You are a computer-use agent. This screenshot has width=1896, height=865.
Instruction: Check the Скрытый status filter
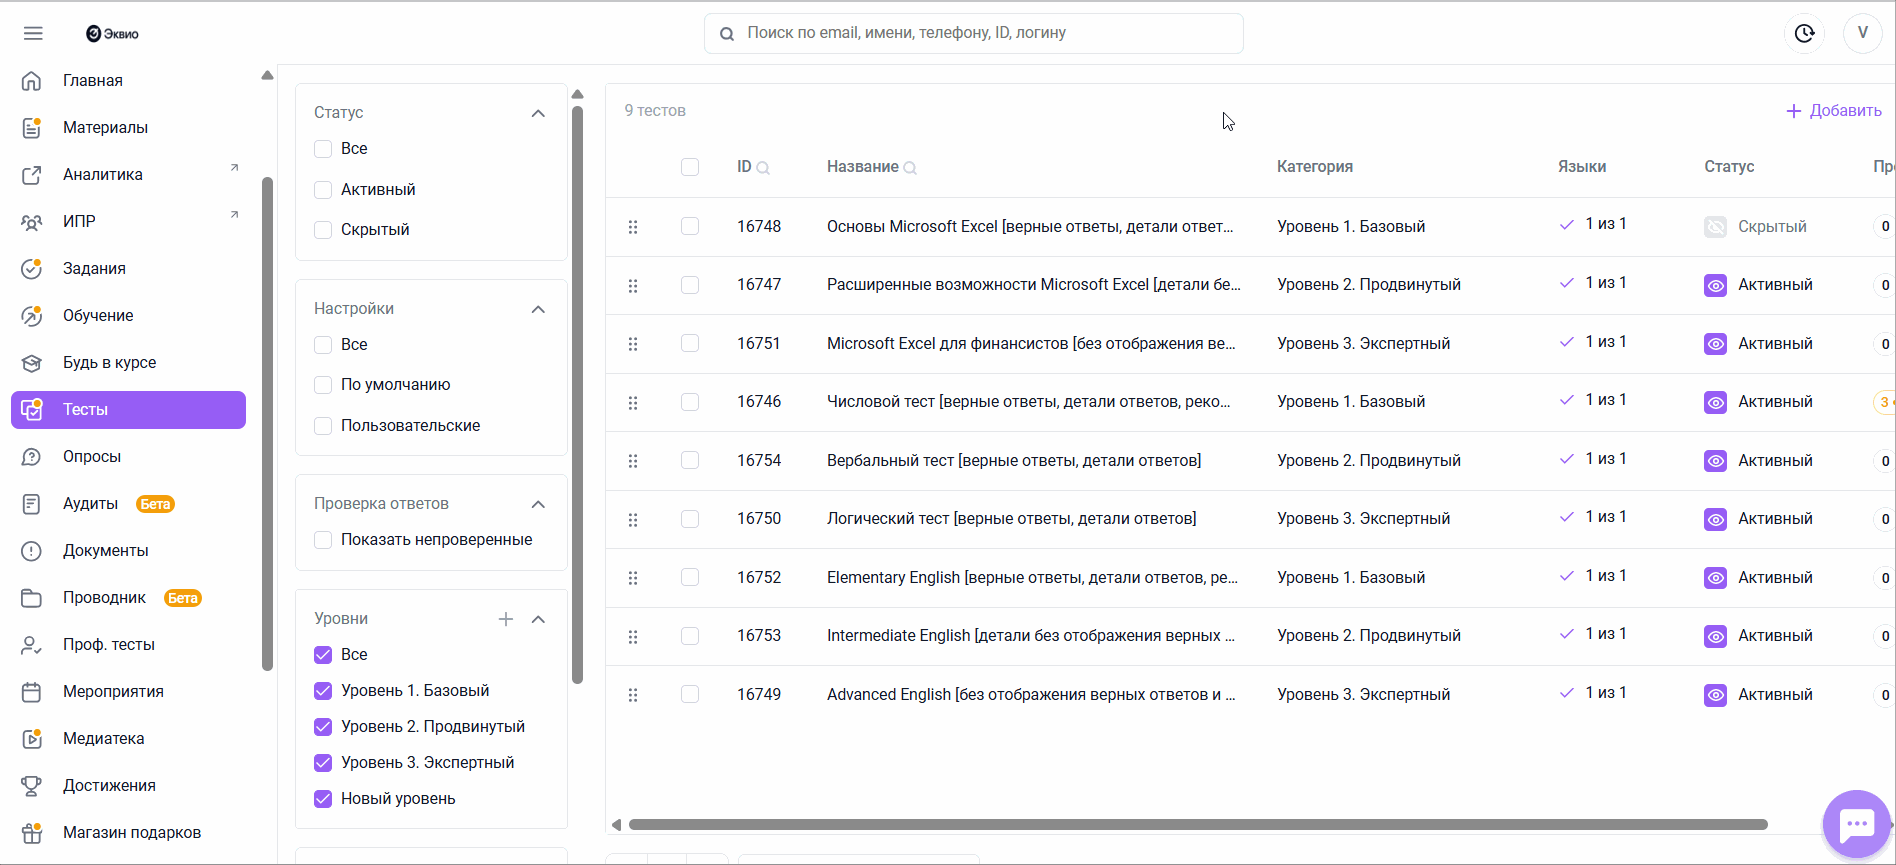click(323, 229)
